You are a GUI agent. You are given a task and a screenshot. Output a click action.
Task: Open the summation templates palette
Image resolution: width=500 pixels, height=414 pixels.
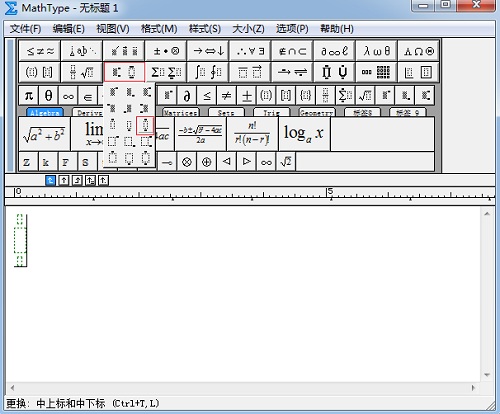click(166, 72)
